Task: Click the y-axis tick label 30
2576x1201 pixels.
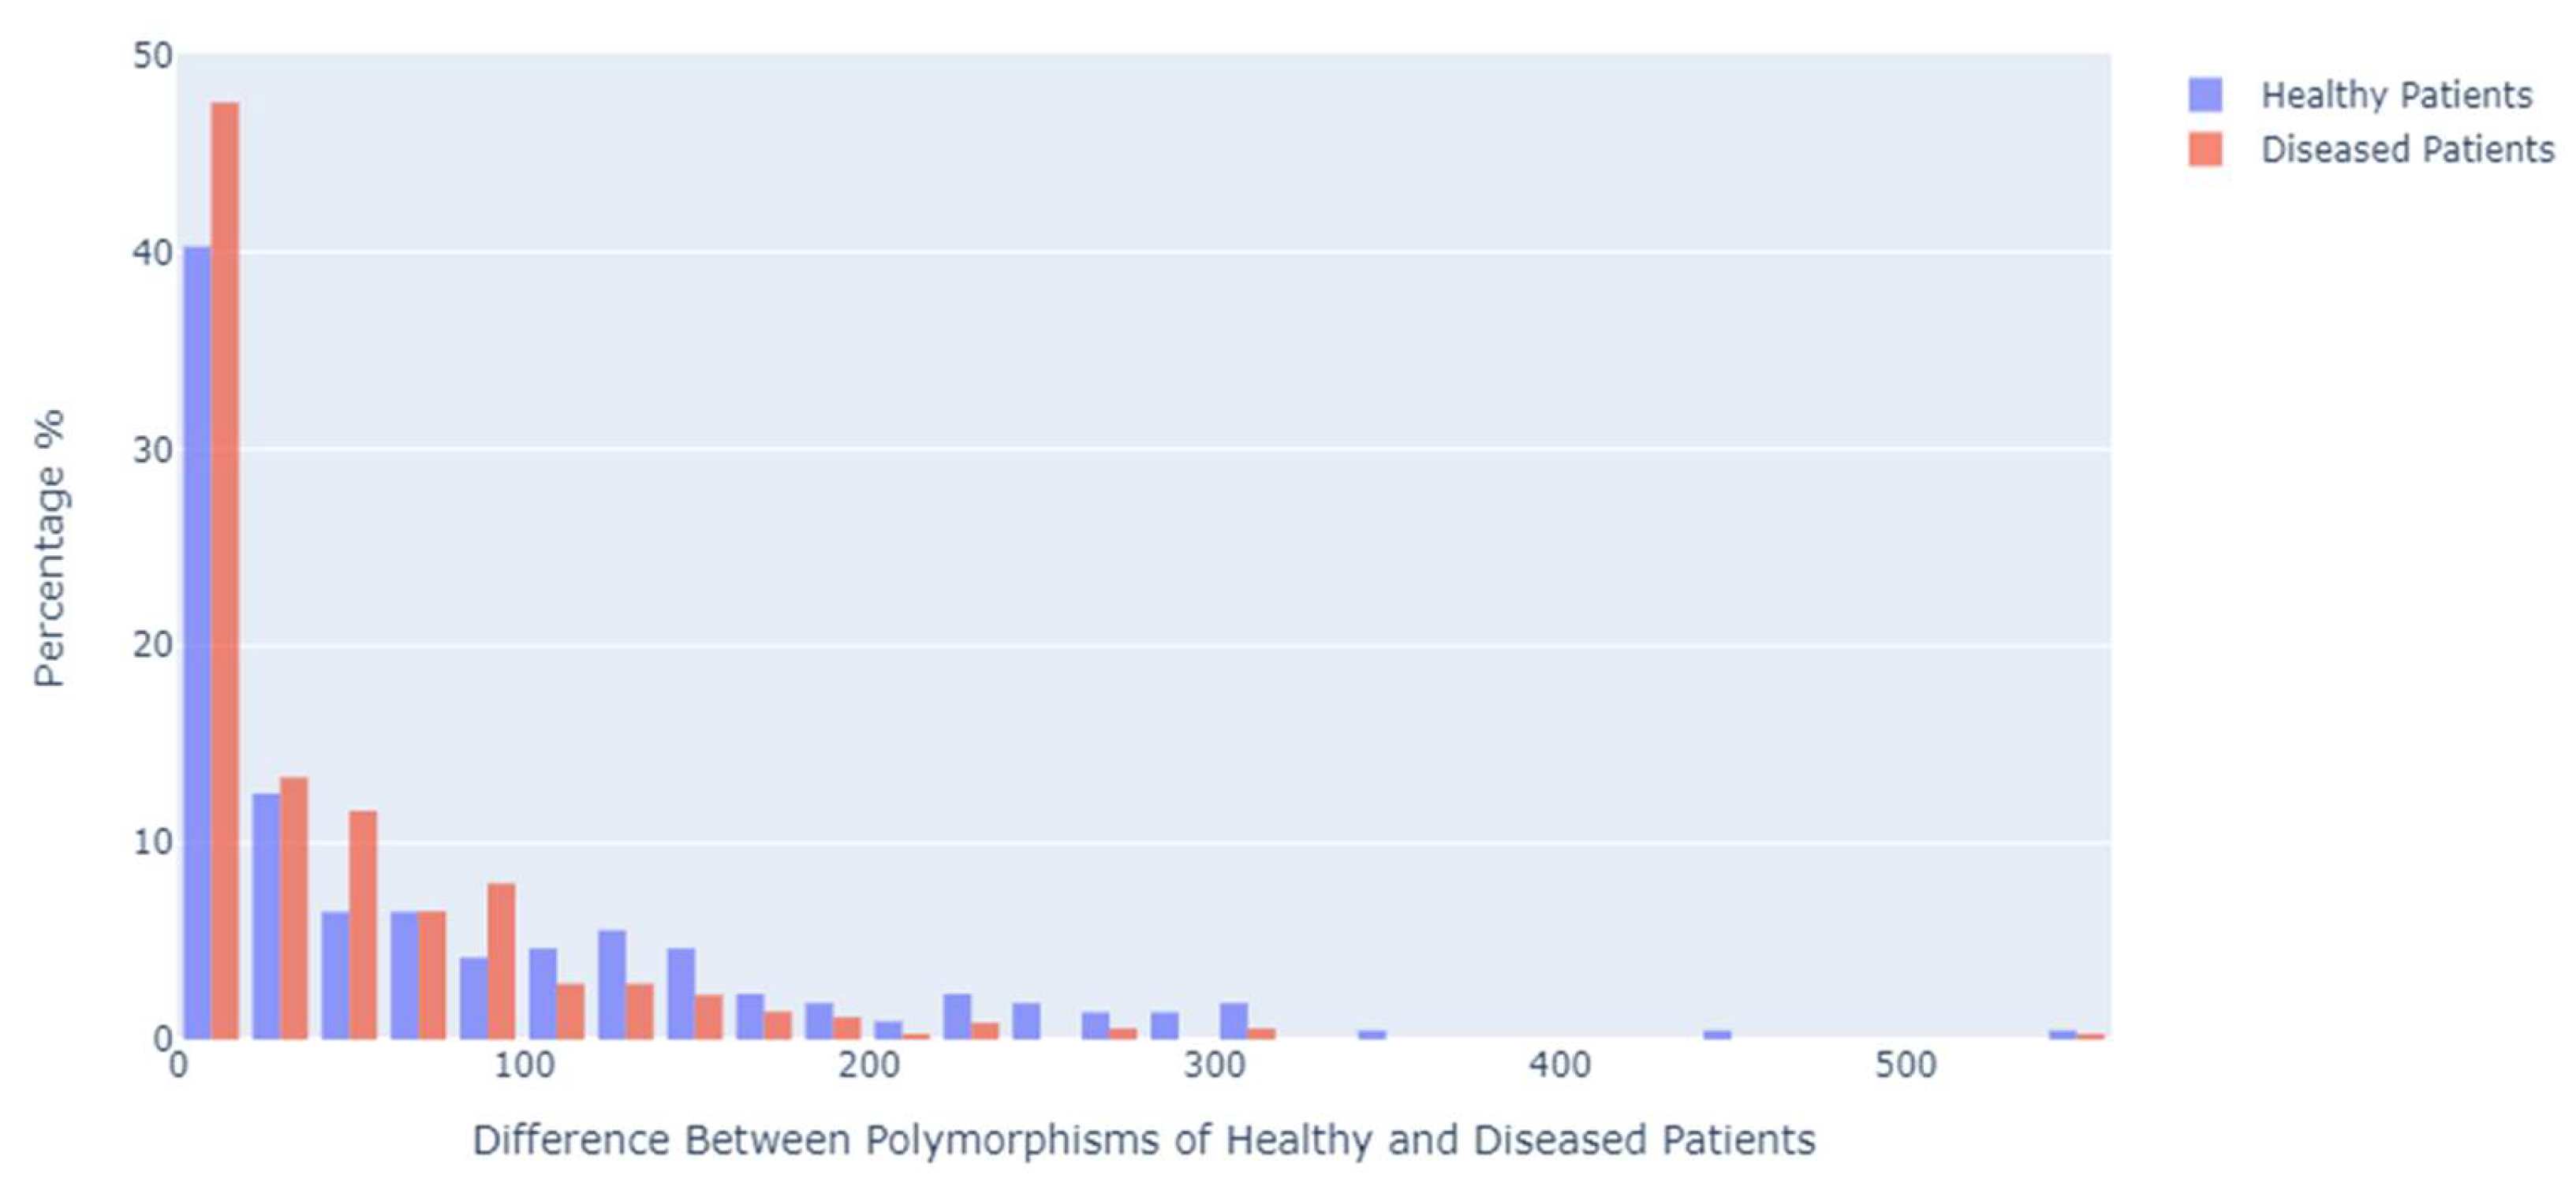Action: pyautogui.click(x=153, y=450)
